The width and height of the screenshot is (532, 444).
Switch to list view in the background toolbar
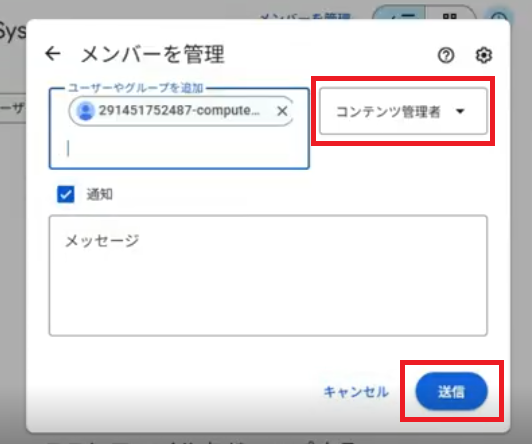tap(400, 14)
